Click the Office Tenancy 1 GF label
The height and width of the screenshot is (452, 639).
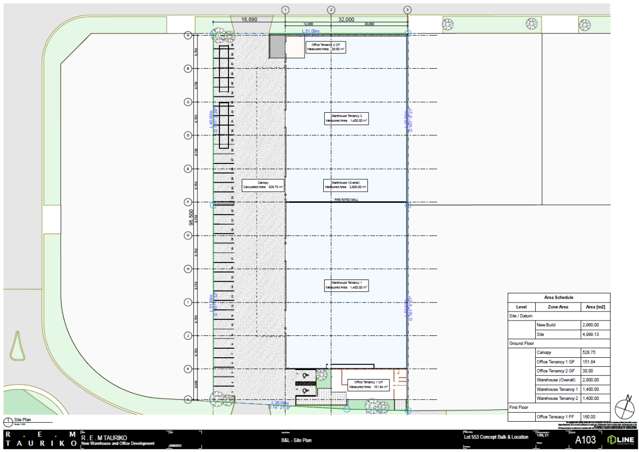click(365, 383)
